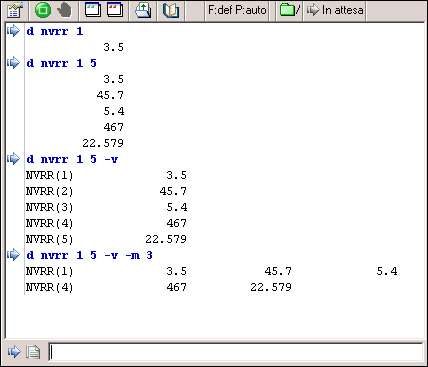Open the window icon with green marks

[93, 10]
